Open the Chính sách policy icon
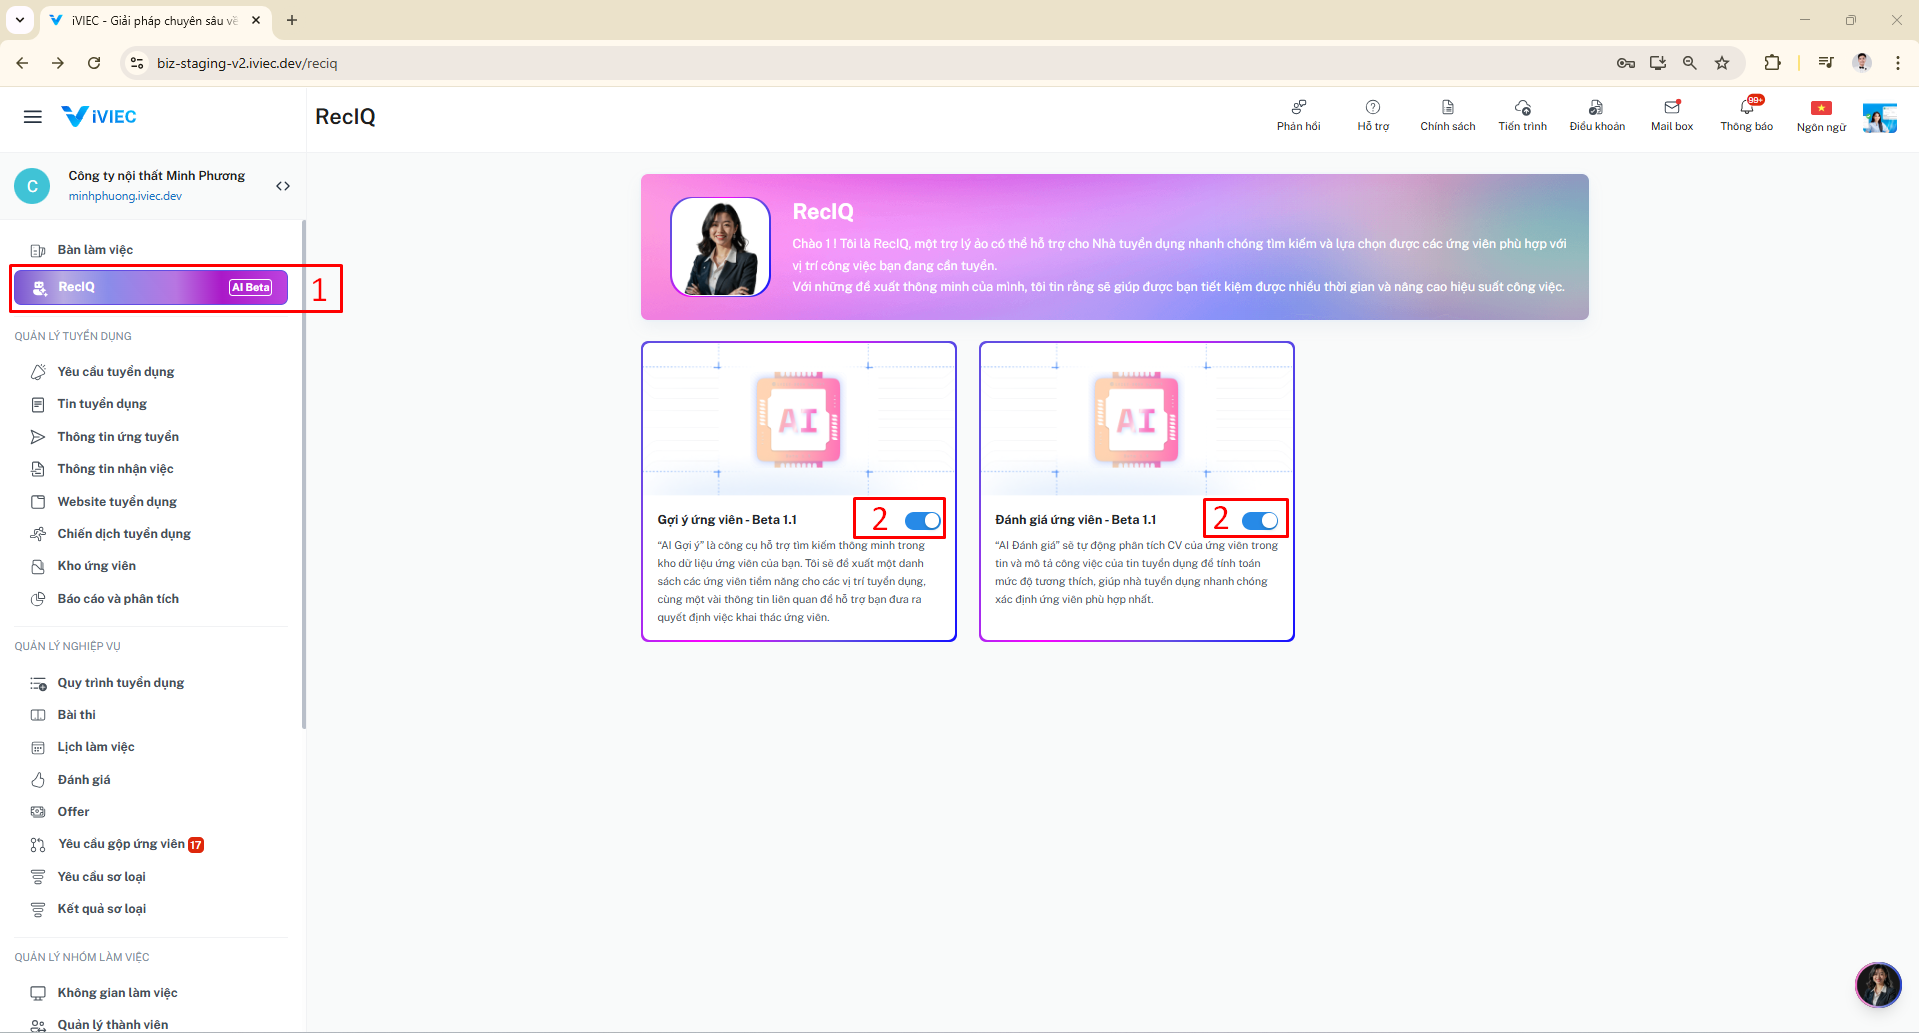Screen dimensions: 1919x1033 pyautogui.click(x=1447, y=108)
